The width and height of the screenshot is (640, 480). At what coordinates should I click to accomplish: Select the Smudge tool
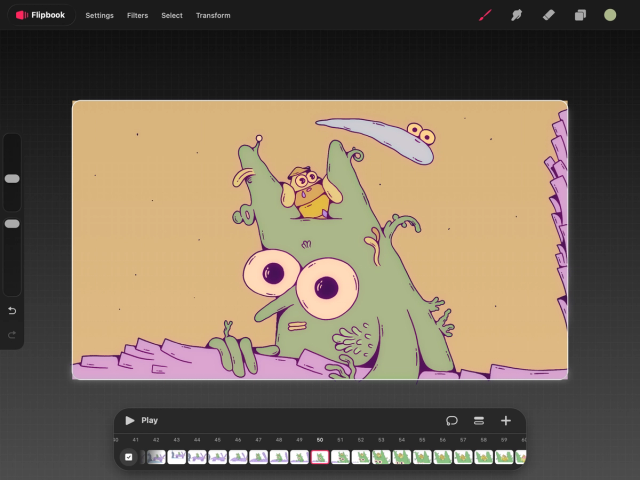point(516,16)
